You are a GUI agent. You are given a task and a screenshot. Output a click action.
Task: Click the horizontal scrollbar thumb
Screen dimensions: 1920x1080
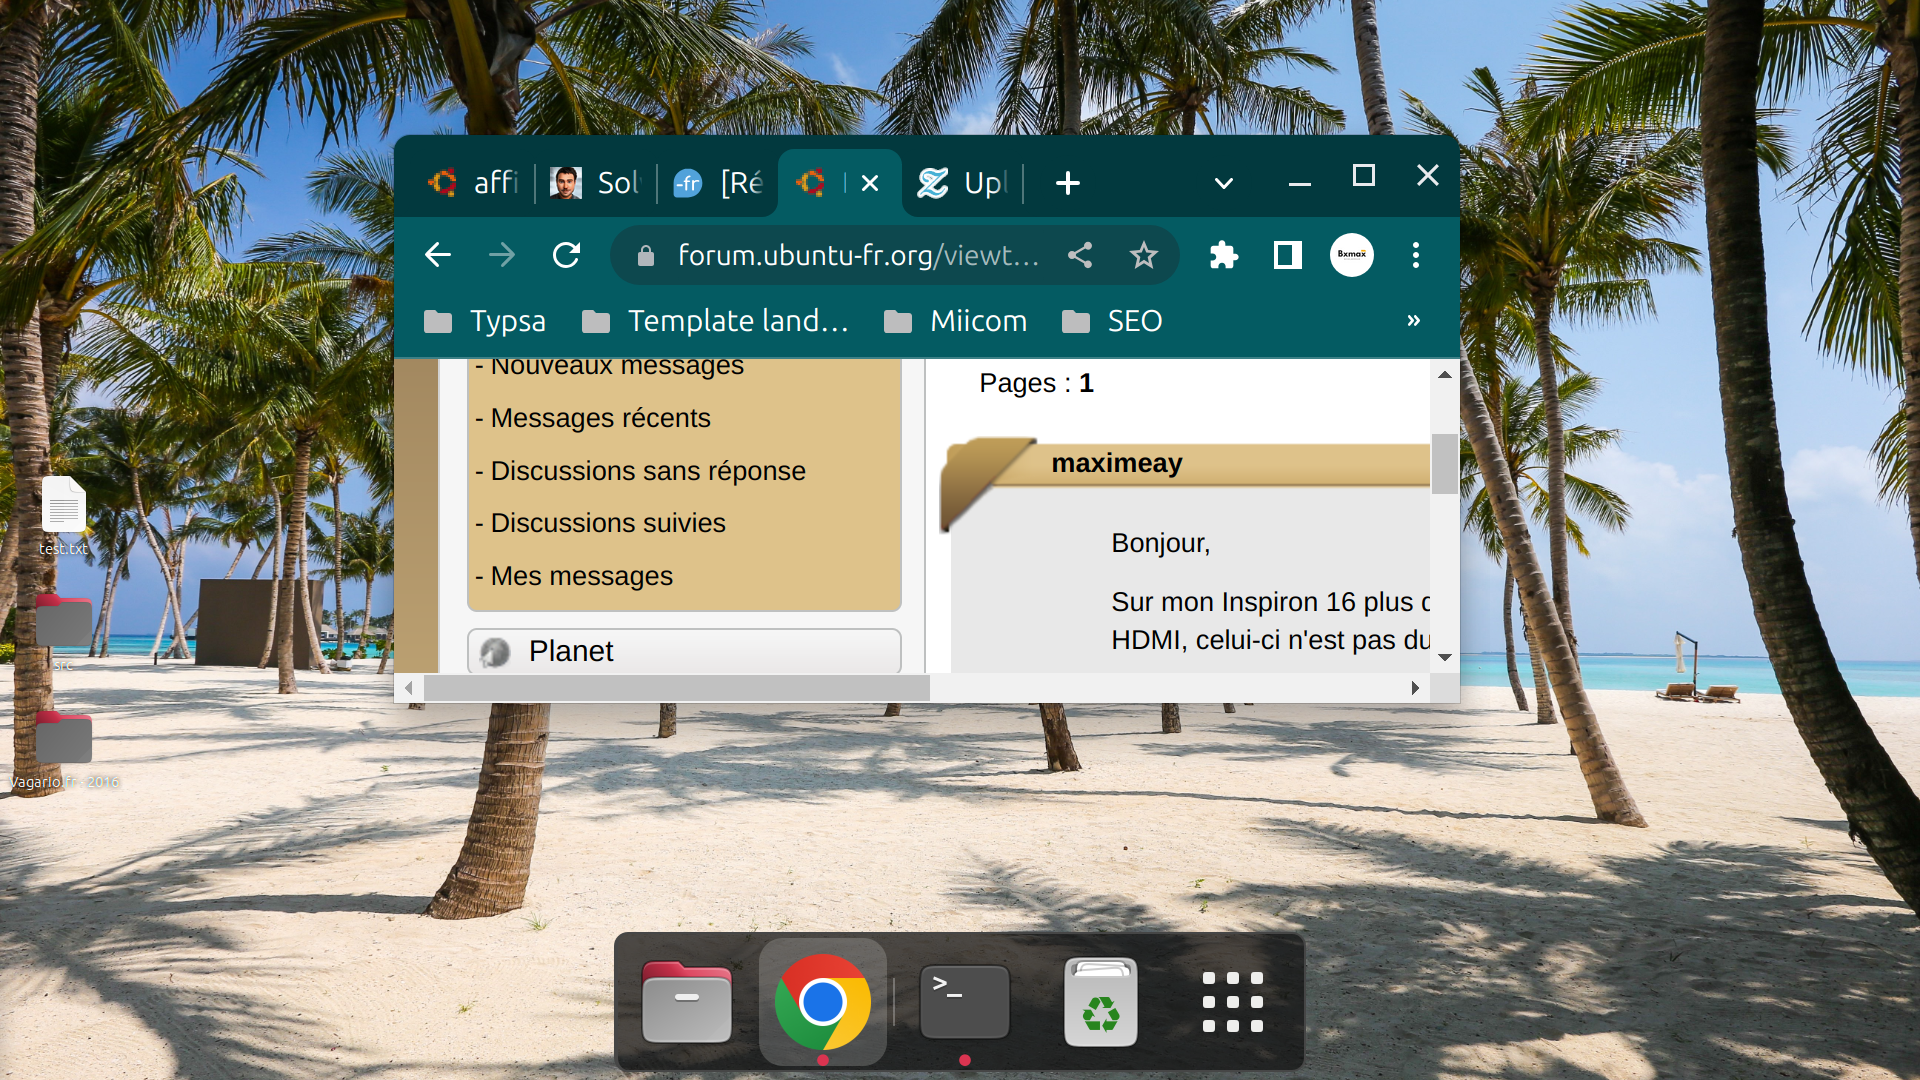pyautogui.click(x=676, y=688)
